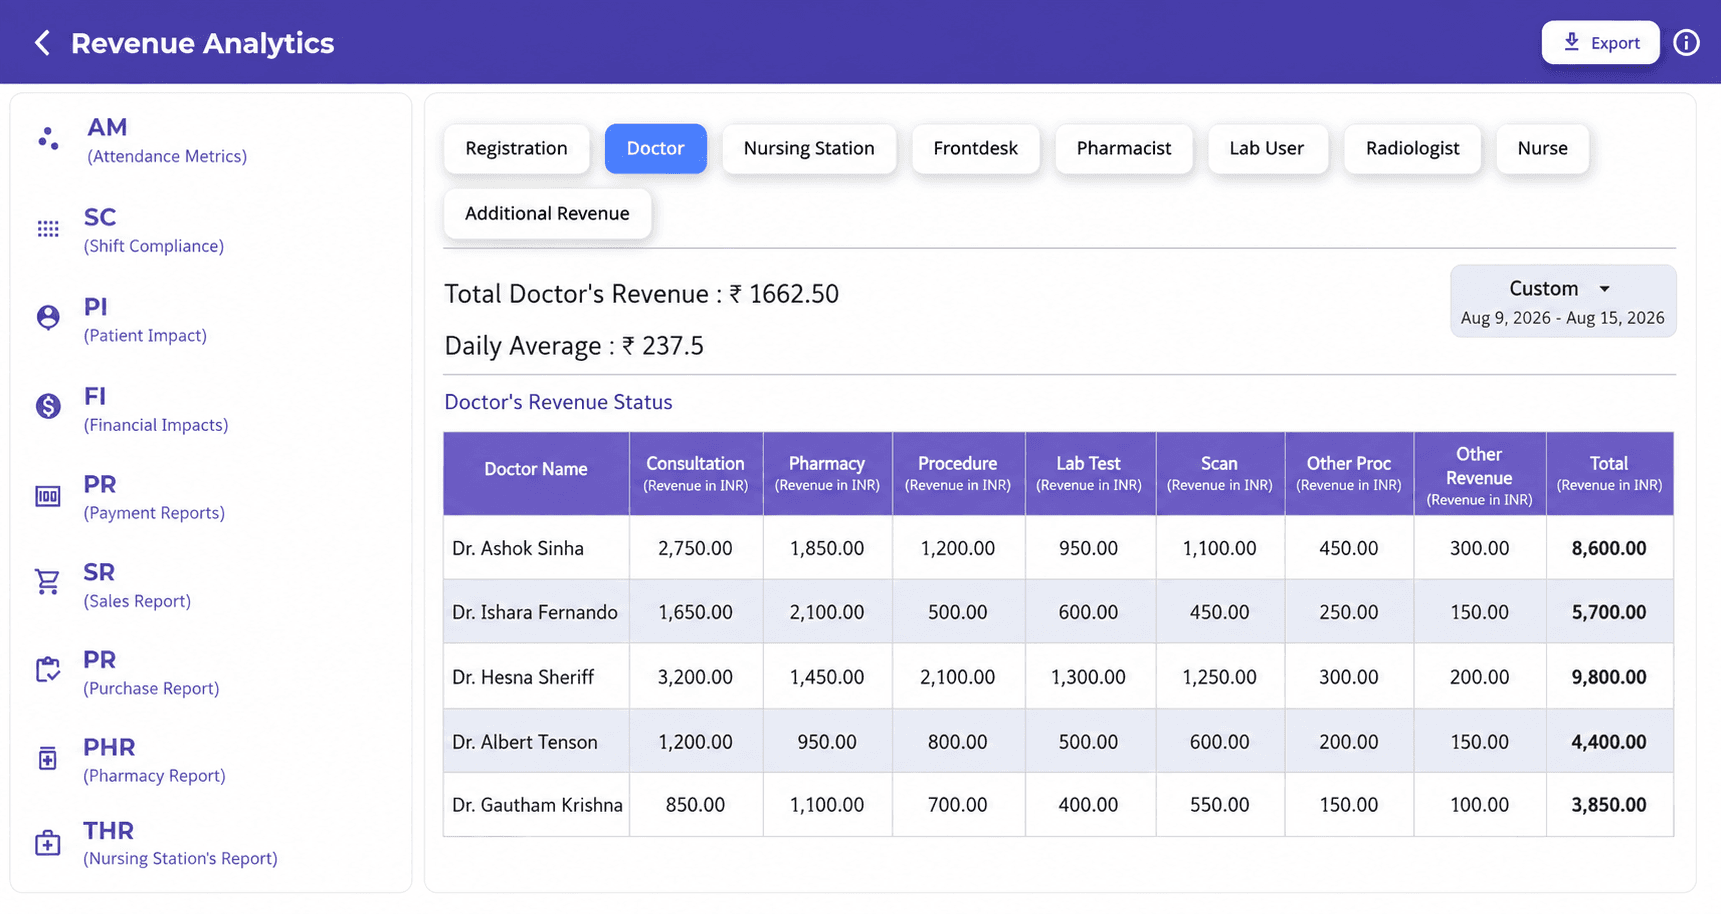Image resolution: width=1721 pixels, height=914 pixels.
Task: Click the Consultation column header
Action: (x=695, y=473)
